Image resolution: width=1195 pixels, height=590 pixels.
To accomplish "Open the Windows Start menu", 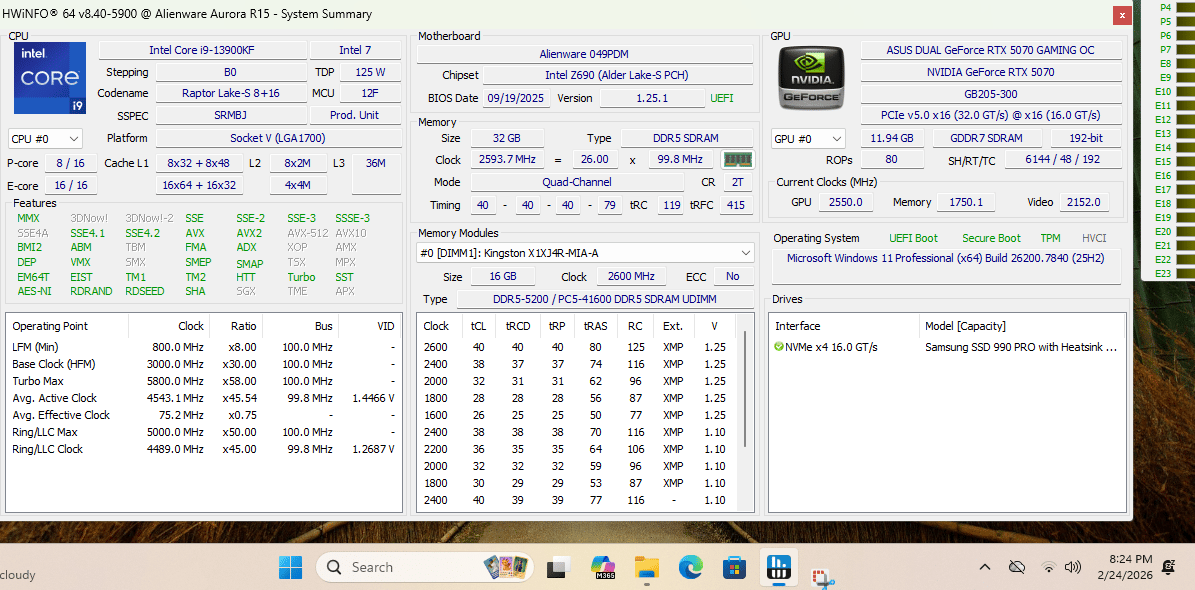I will [291, 566].
